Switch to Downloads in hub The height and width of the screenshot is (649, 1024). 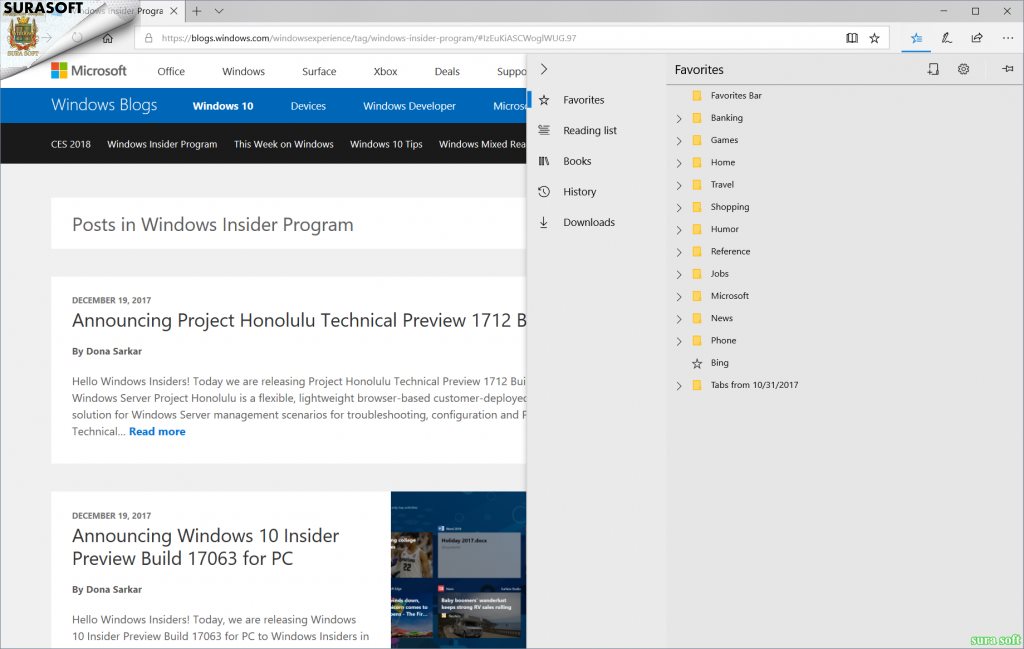click(x=589, y=222)
